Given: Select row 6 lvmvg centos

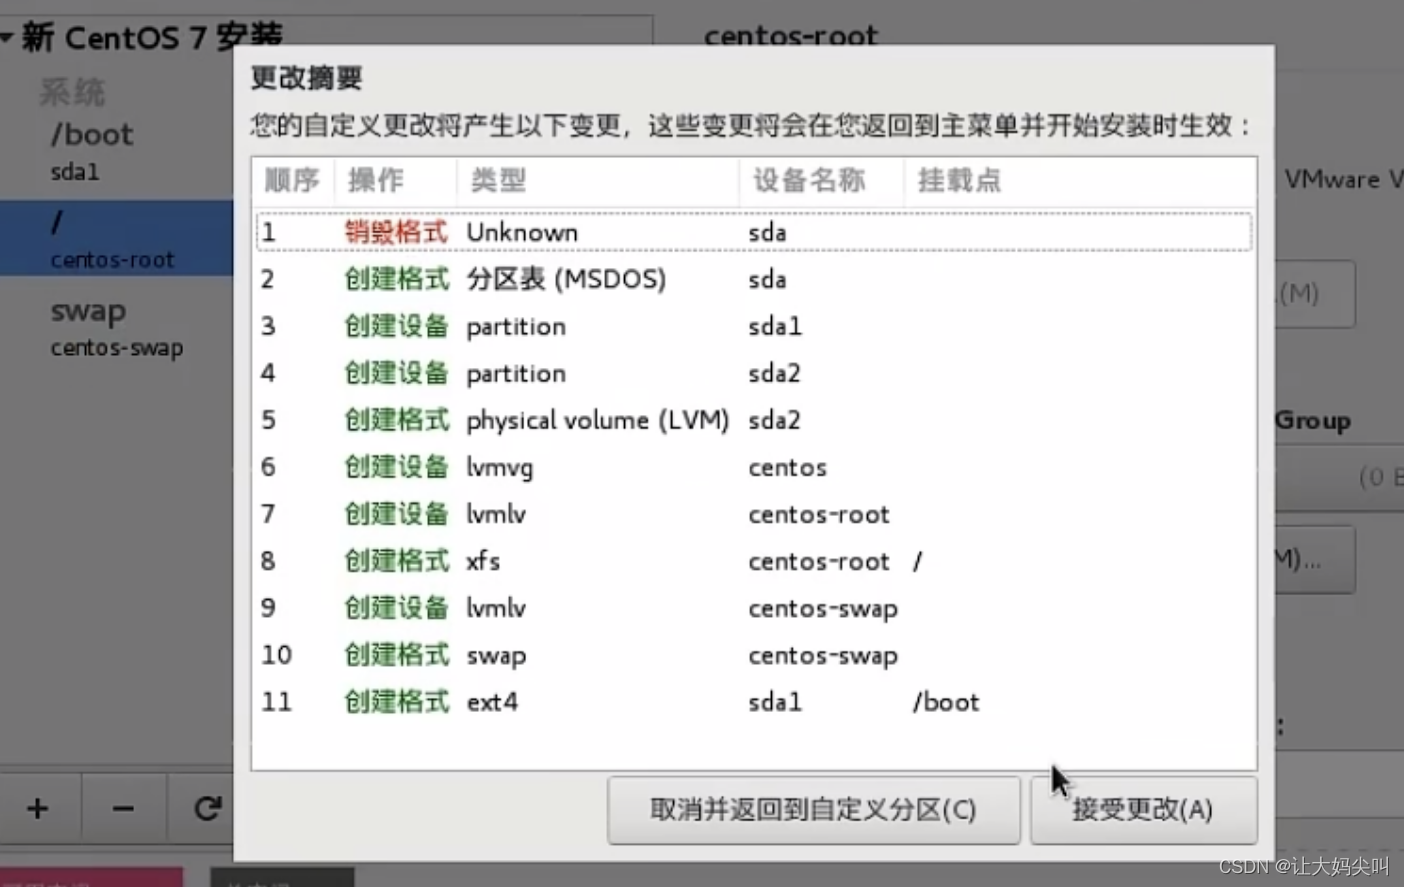Looking at the screenshot, I should [x=754, y=467].
